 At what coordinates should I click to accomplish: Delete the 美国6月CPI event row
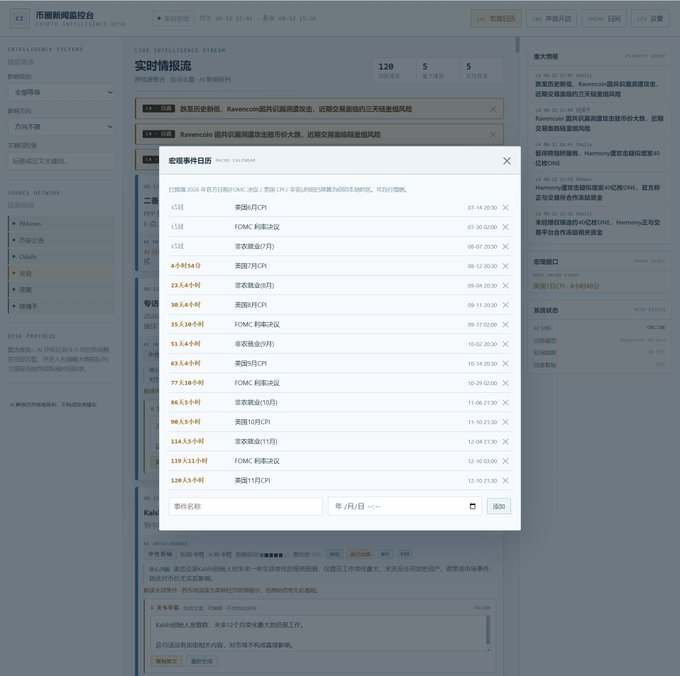506,208
